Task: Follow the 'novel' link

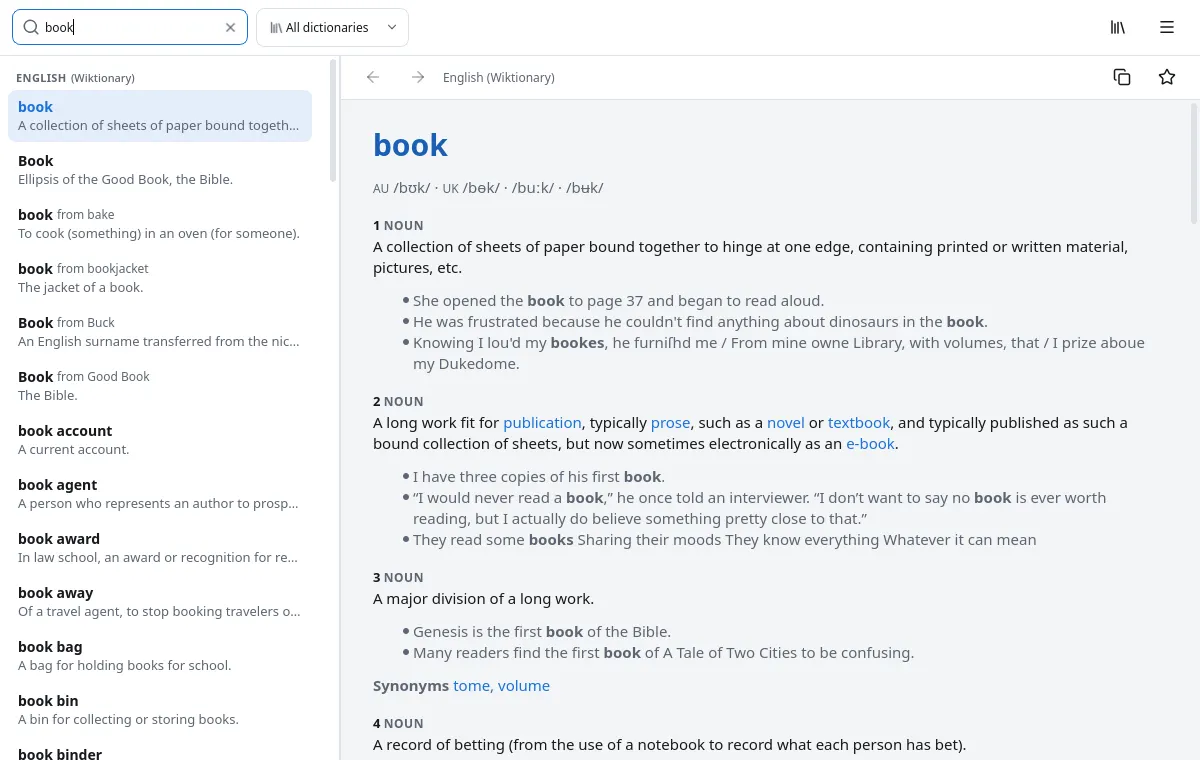Action: pos(786,423)
